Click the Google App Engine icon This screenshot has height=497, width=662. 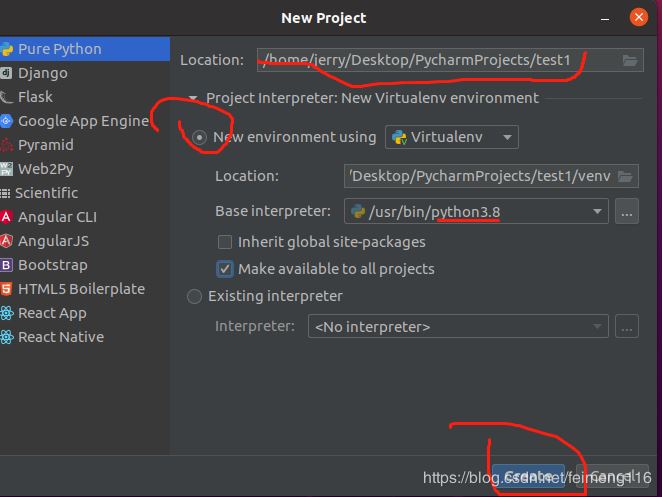click(7, 121)
